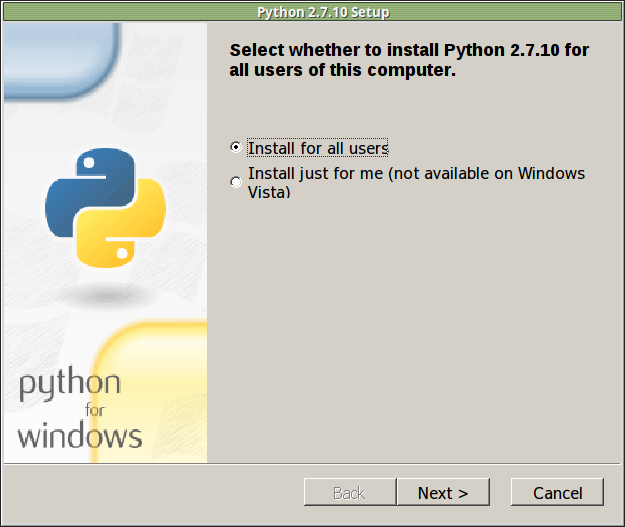
Task: Cancel the Python setup
Action: point(557,492)
